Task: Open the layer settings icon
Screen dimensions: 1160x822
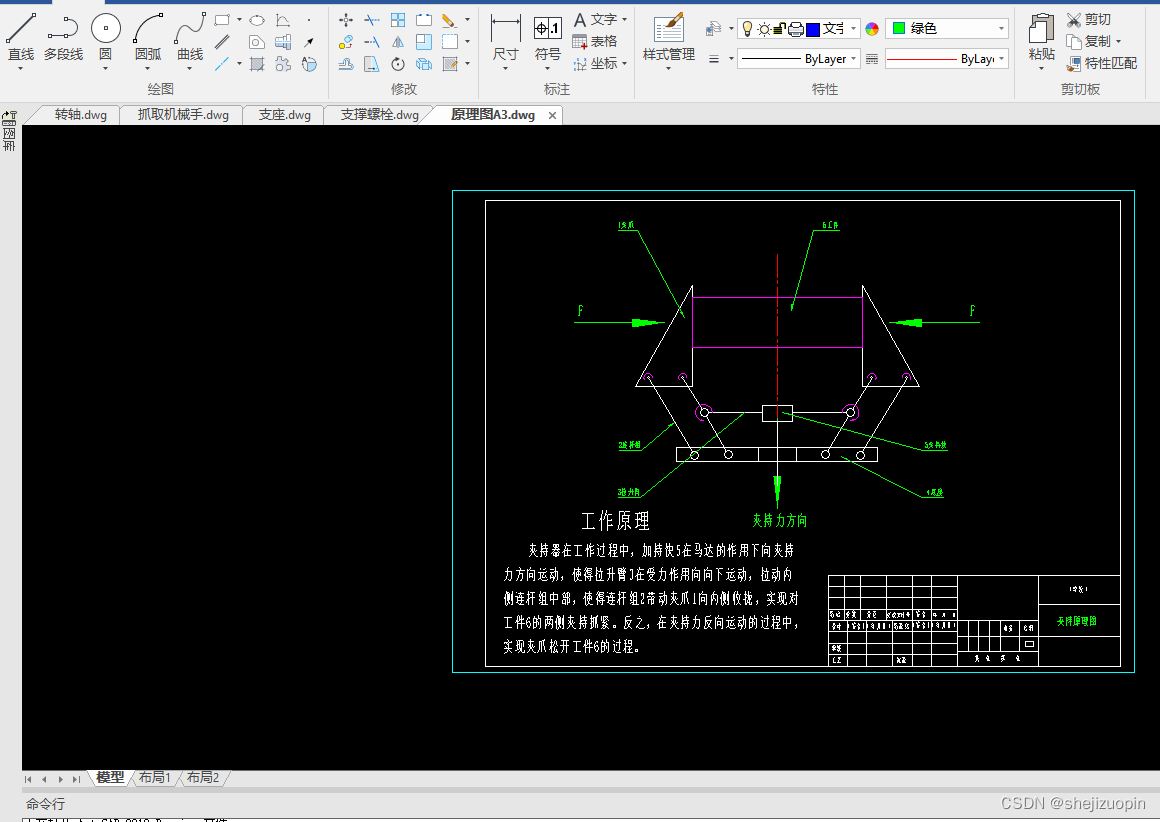Action: point(713,29)
